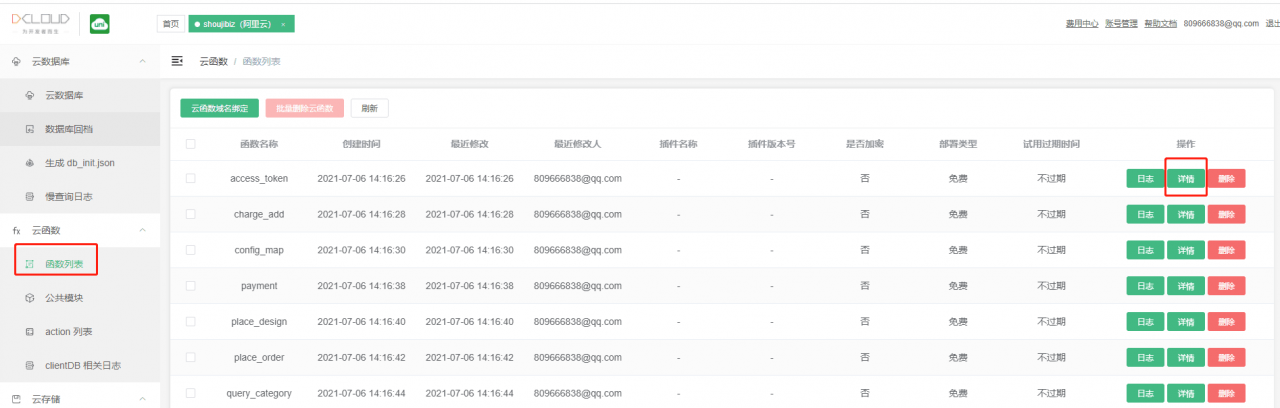Click the 数据库回档 sidebar icon
This screenshot has height=408, width=1280.
[x=29, y=129]
